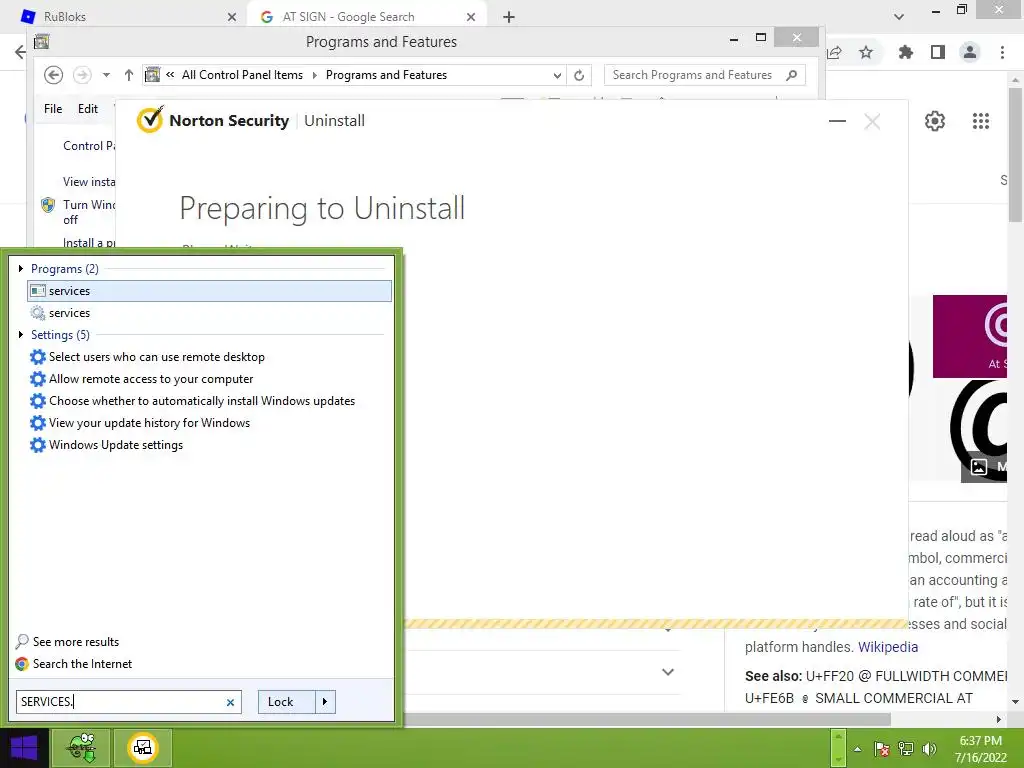The height and width of the screenshot is (768, 1024).
Task: Click Back arrow in Programs and Features
Action: pos(54,75)
